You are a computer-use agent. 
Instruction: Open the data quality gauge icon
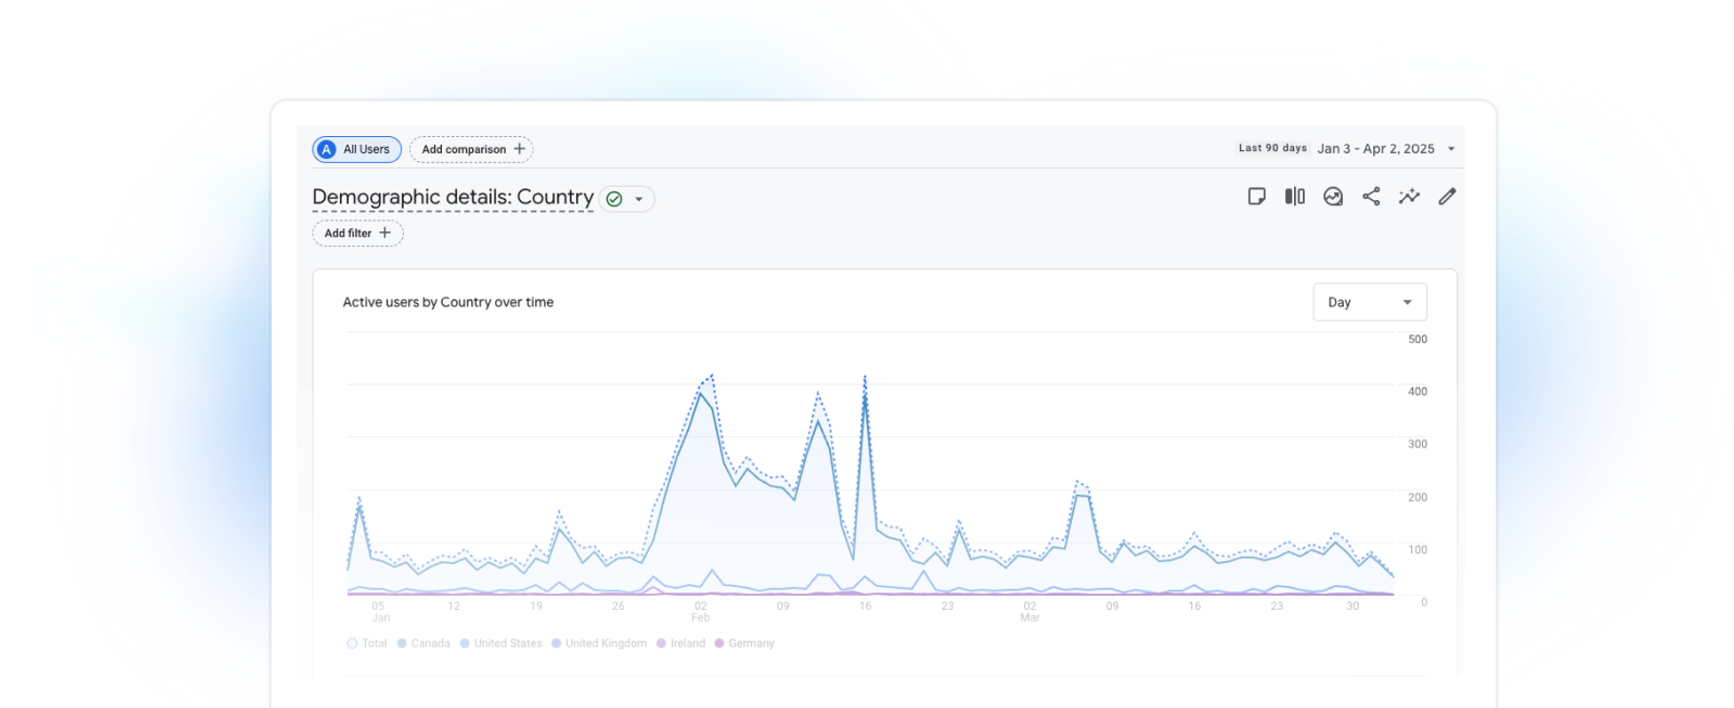coord(1333,196)
